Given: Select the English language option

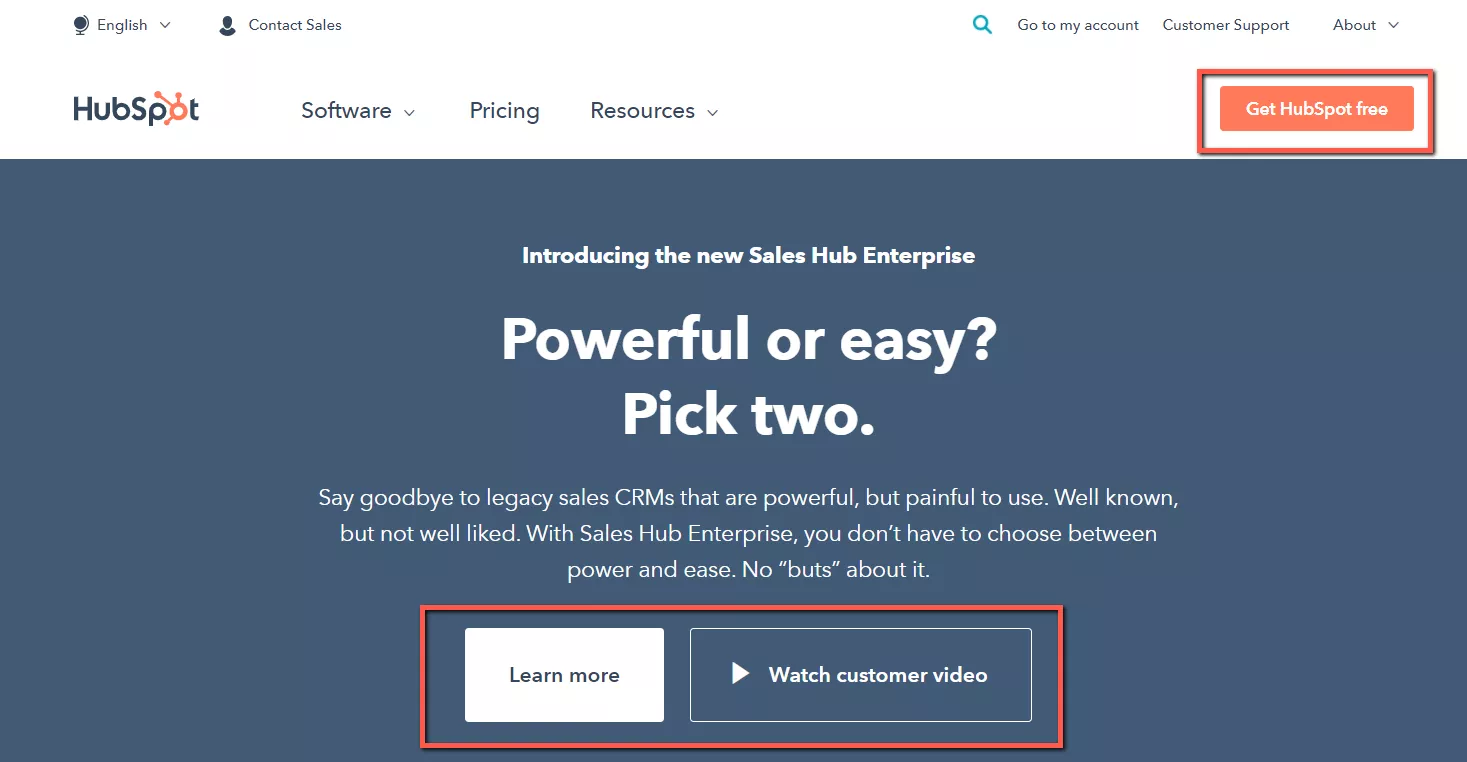Looking at the screenshot, I should click(122, 25).
